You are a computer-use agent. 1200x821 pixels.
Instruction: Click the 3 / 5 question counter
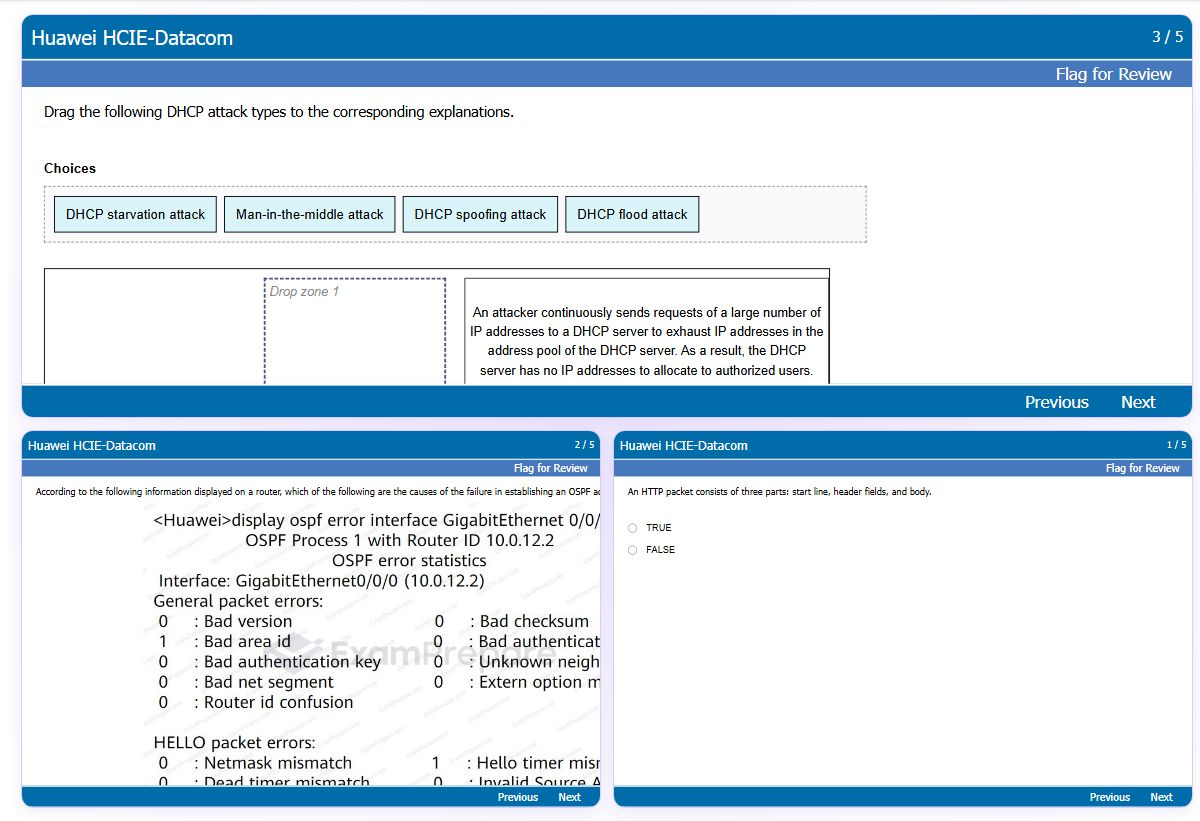tap(1167, 37)
